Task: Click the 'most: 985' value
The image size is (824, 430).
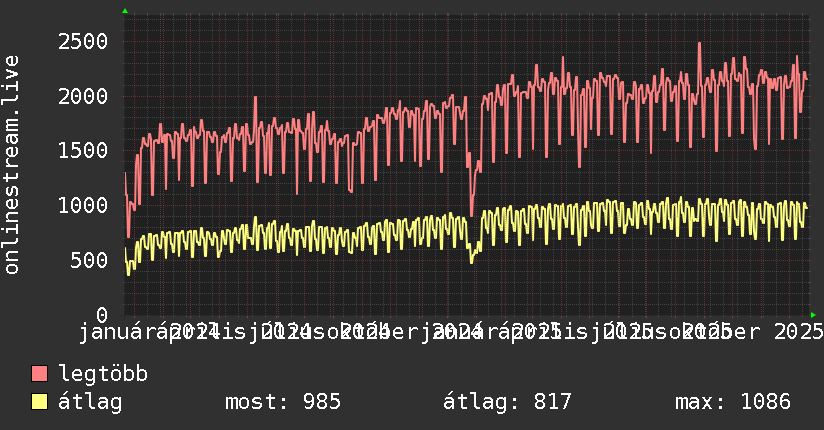Action: (283, 402)
